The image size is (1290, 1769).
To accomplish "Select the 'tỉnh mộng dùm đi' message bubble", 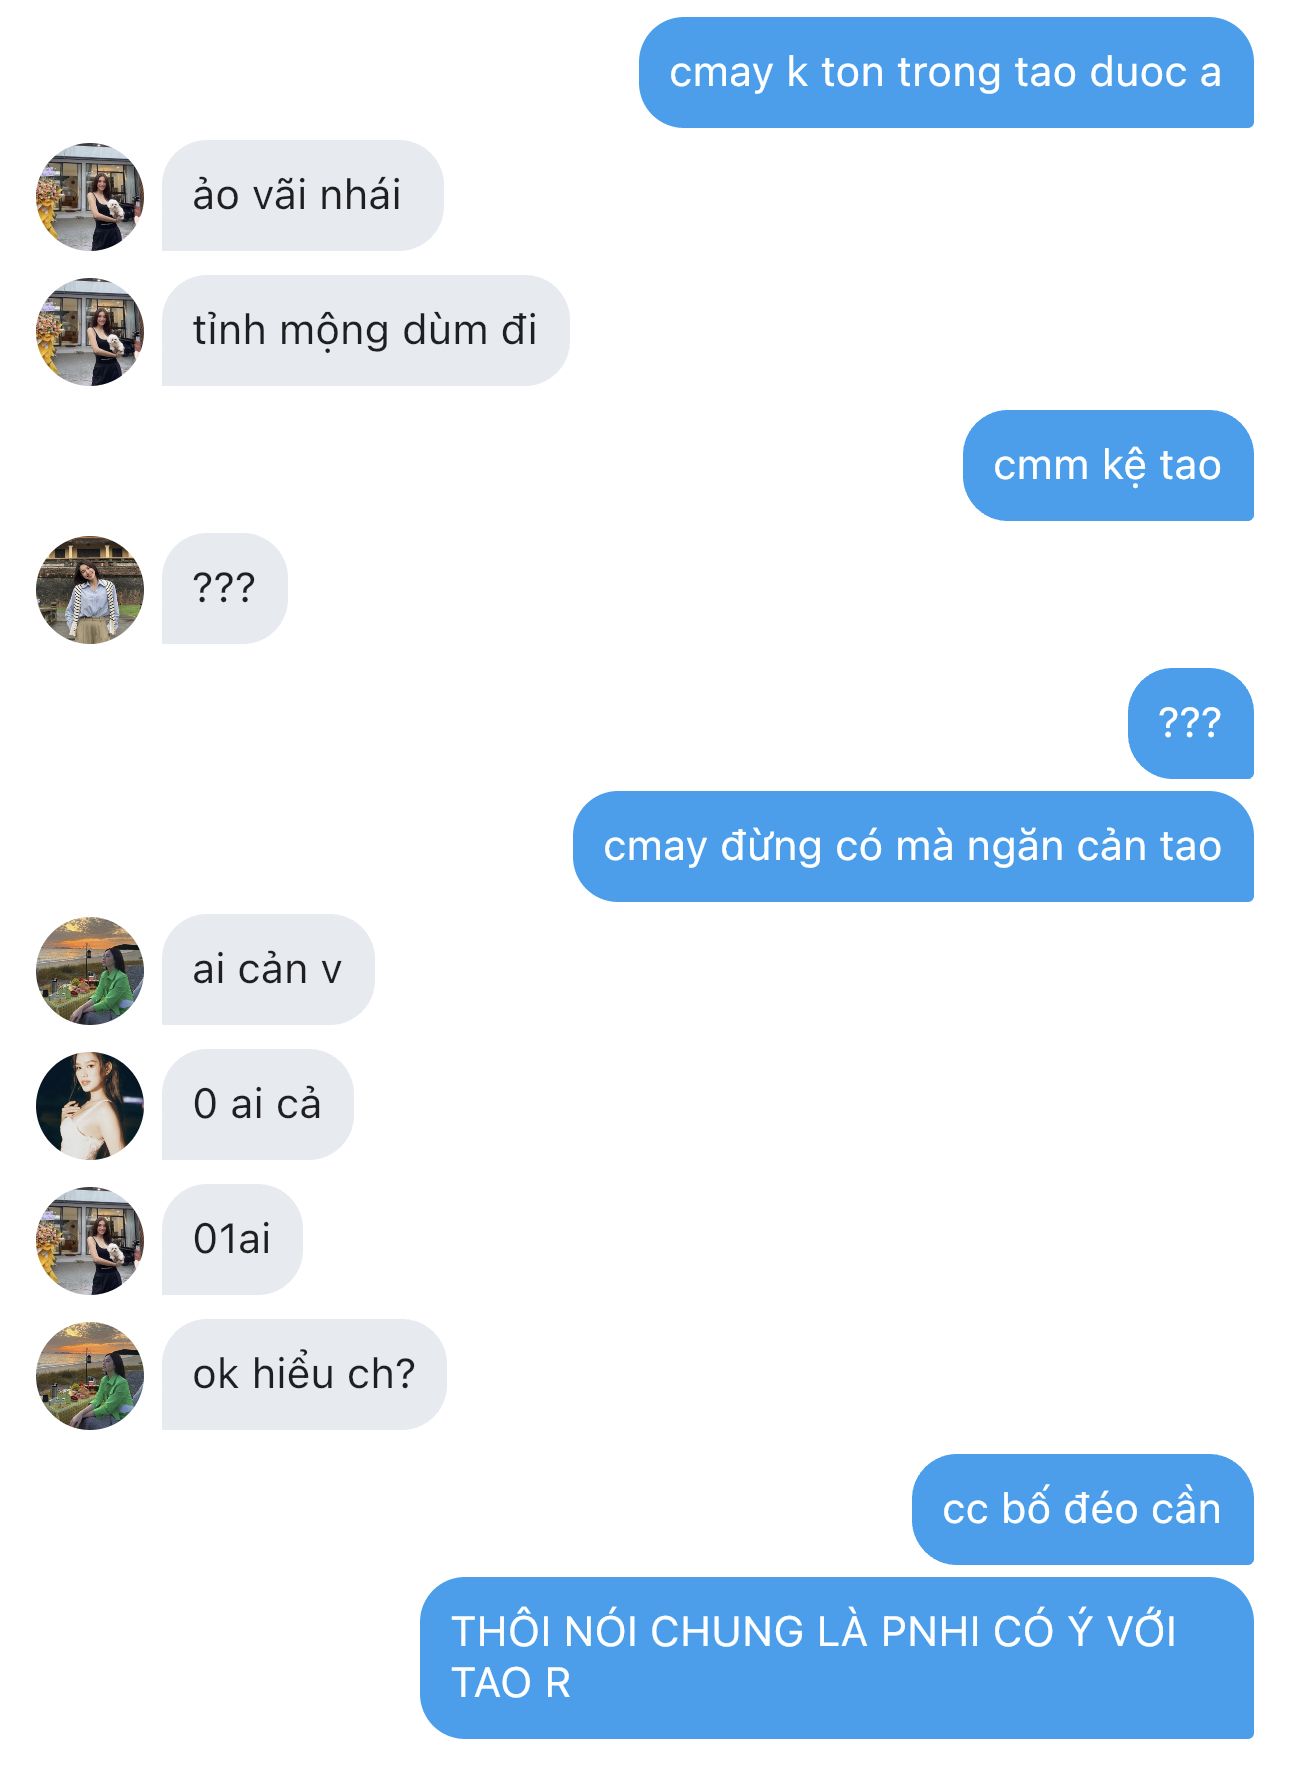I will pyautogui.click(x=365, y=330).
